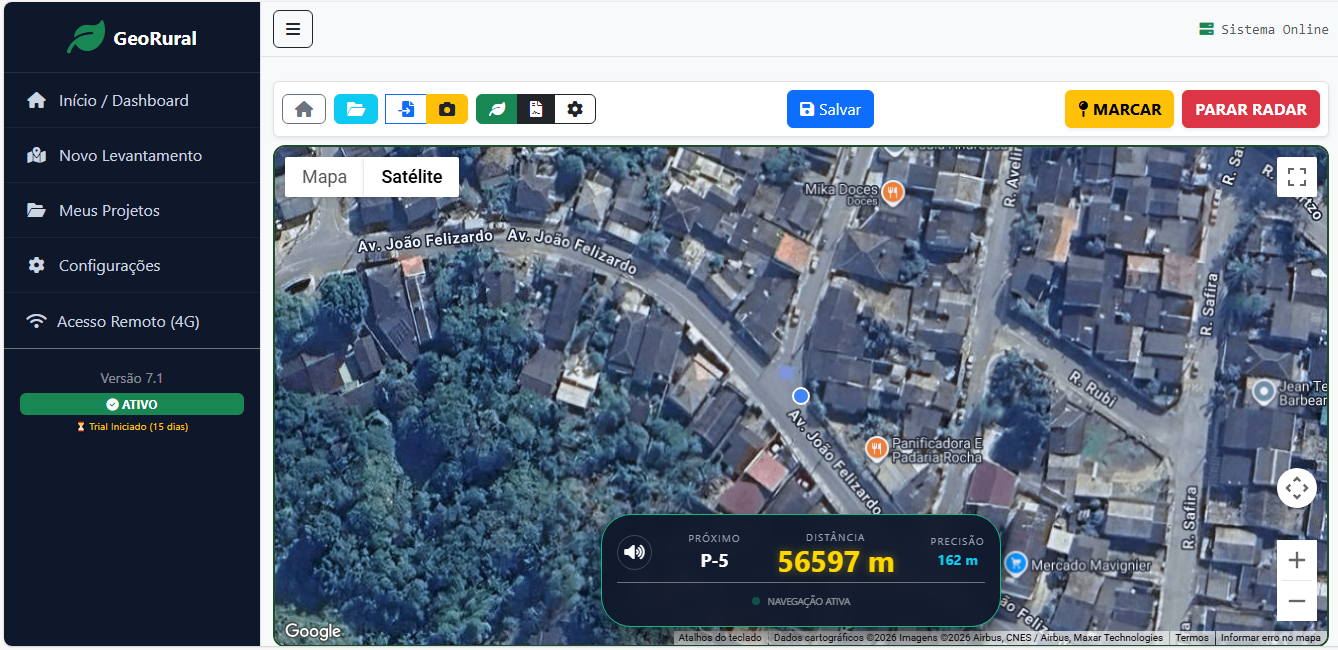Click the home icon in the toolbar

point(304,109)
